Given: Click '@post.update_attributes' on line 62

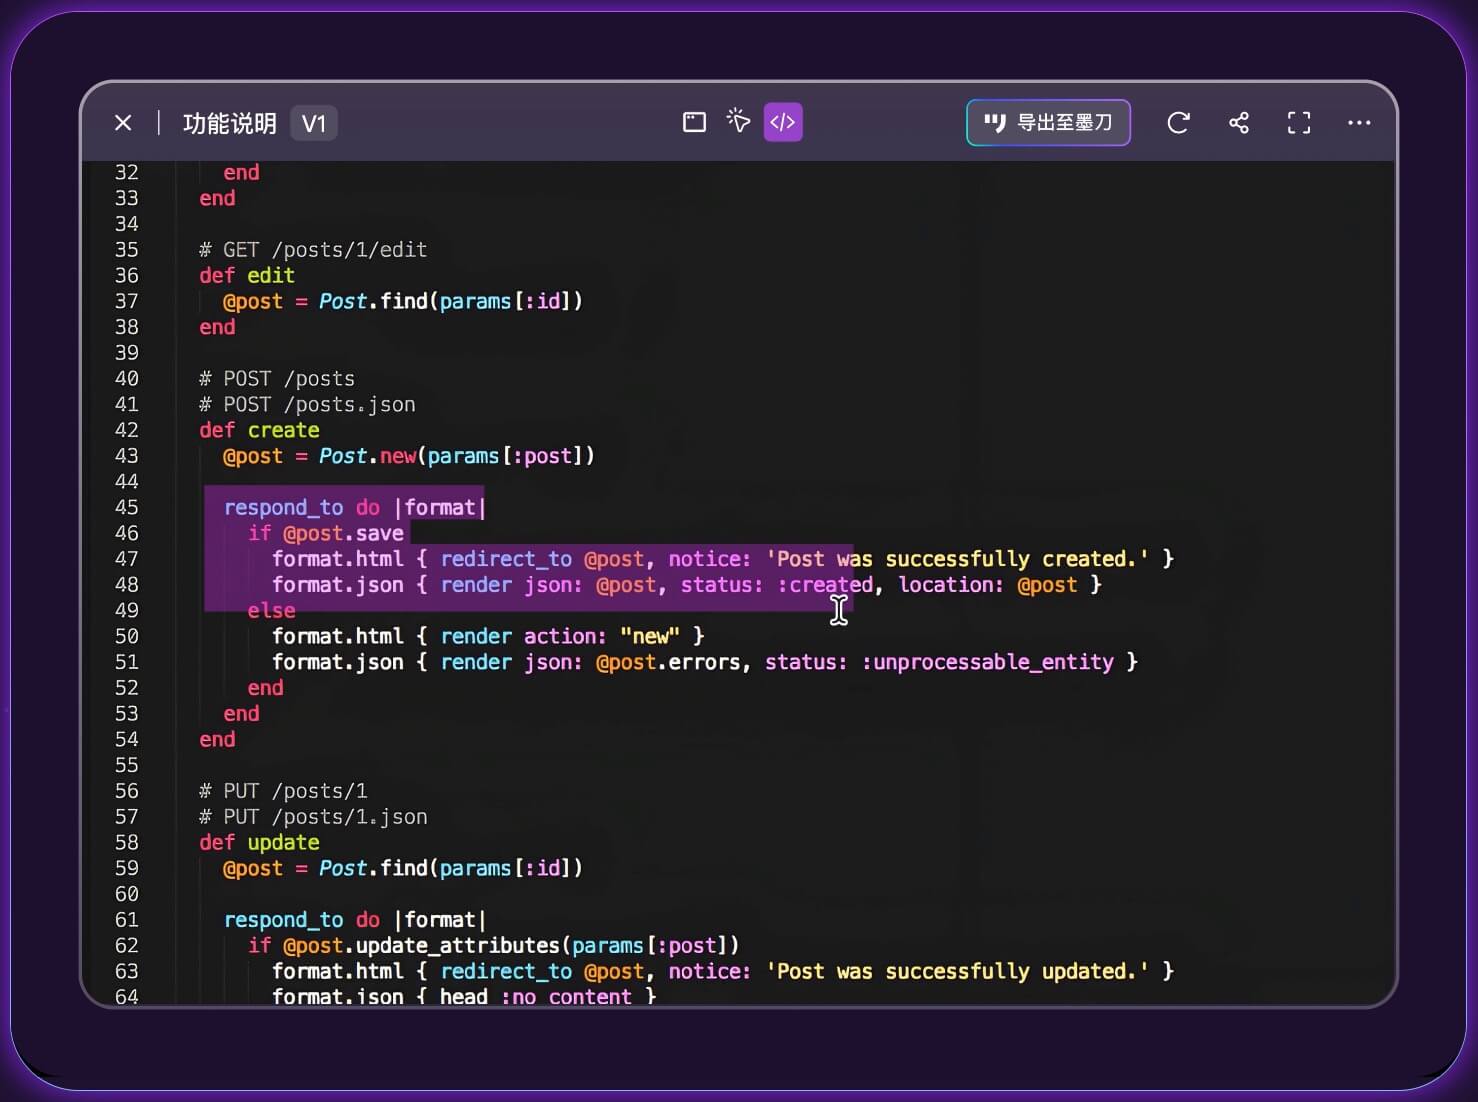Looking at the screenshot, I should point(422,945).
